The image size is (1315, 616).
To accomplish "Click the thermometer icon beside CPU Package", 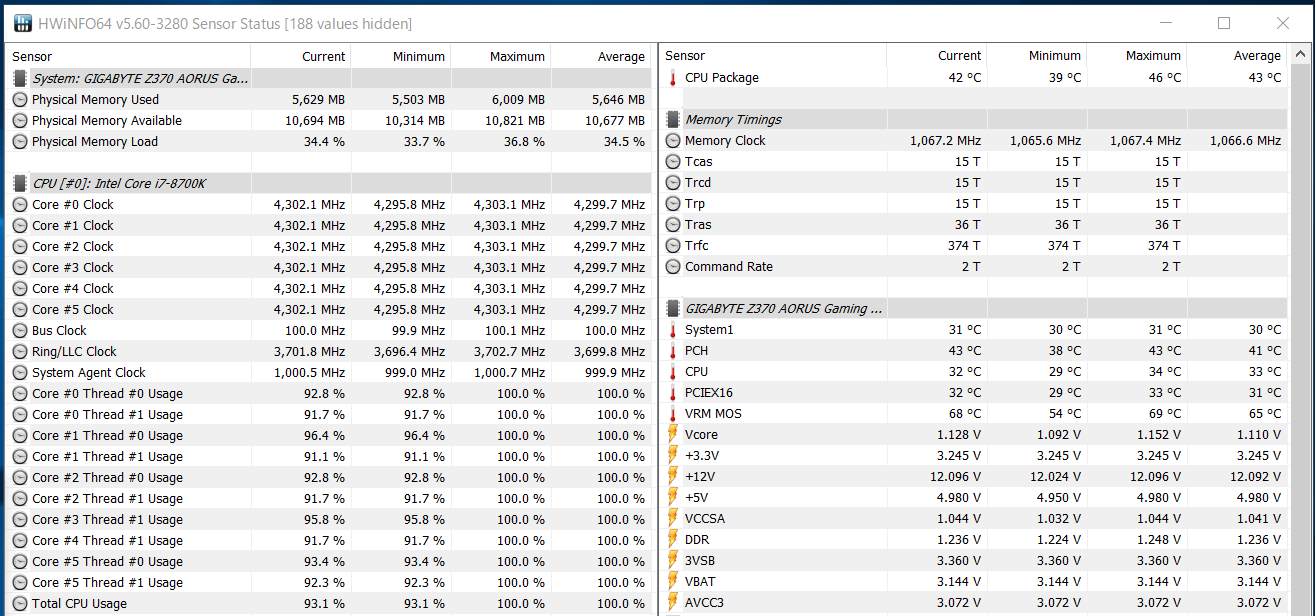I will [673, 78].
